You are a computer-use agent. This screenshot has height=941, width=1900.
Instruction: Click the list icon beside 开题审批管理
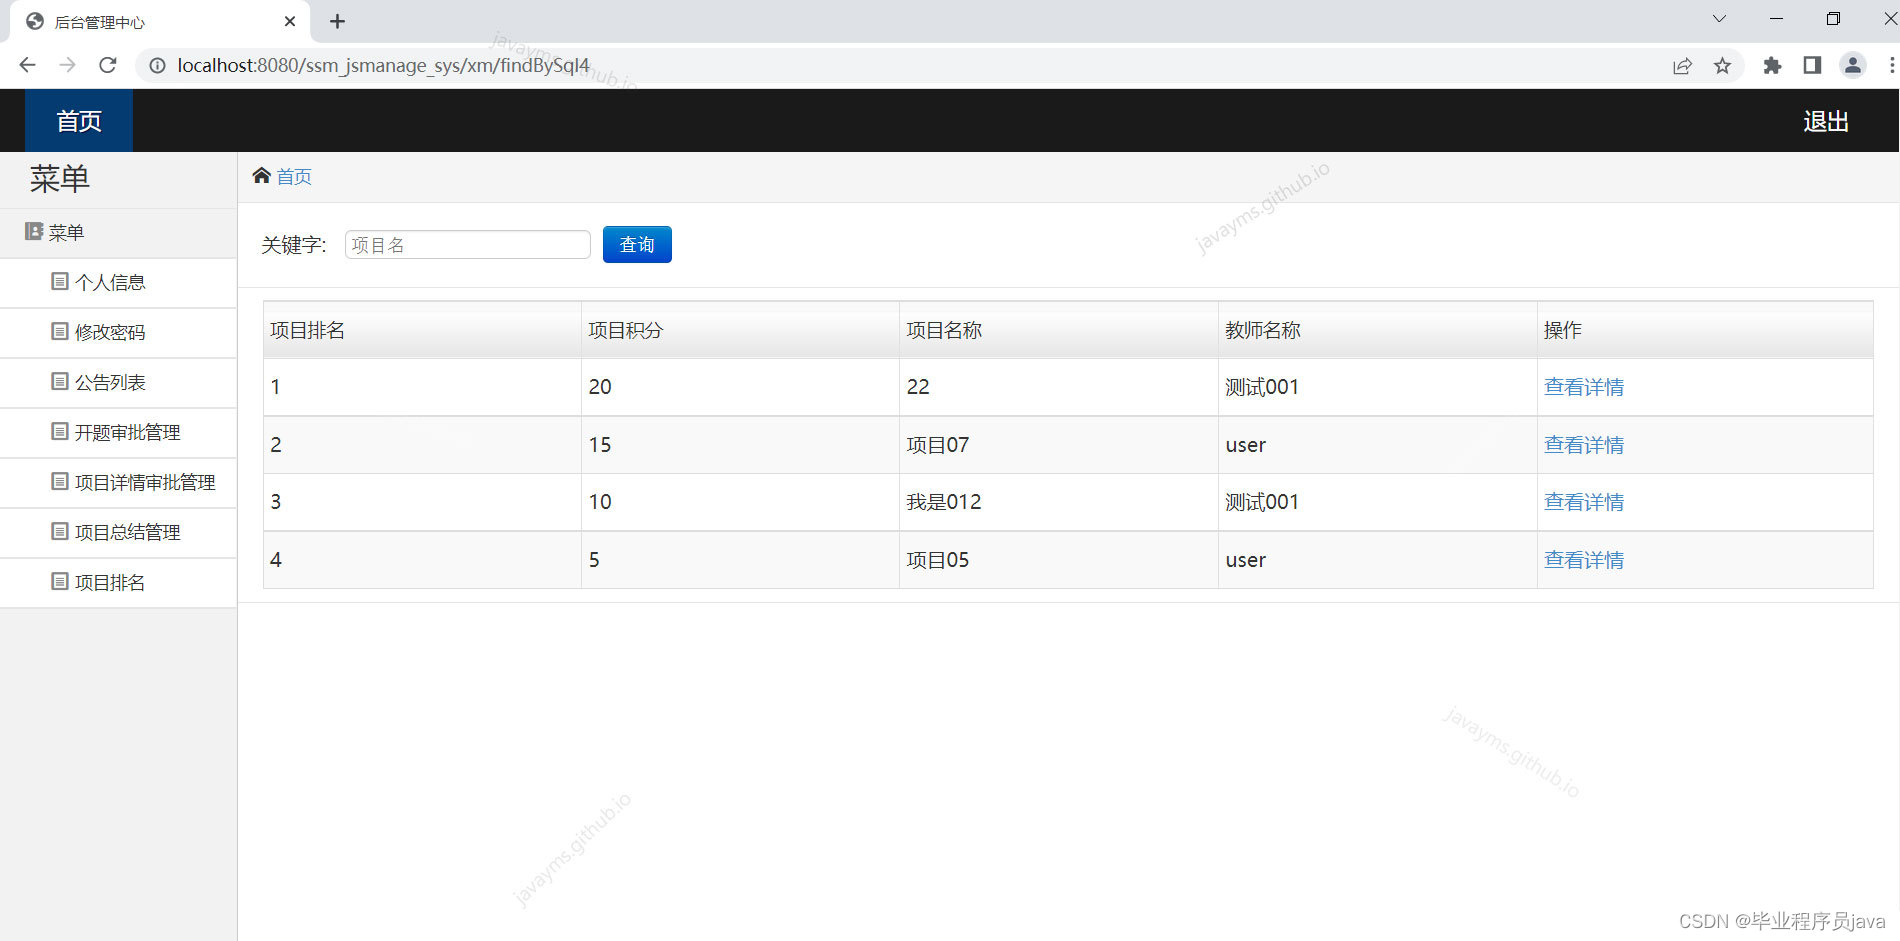tap(60, 432)
